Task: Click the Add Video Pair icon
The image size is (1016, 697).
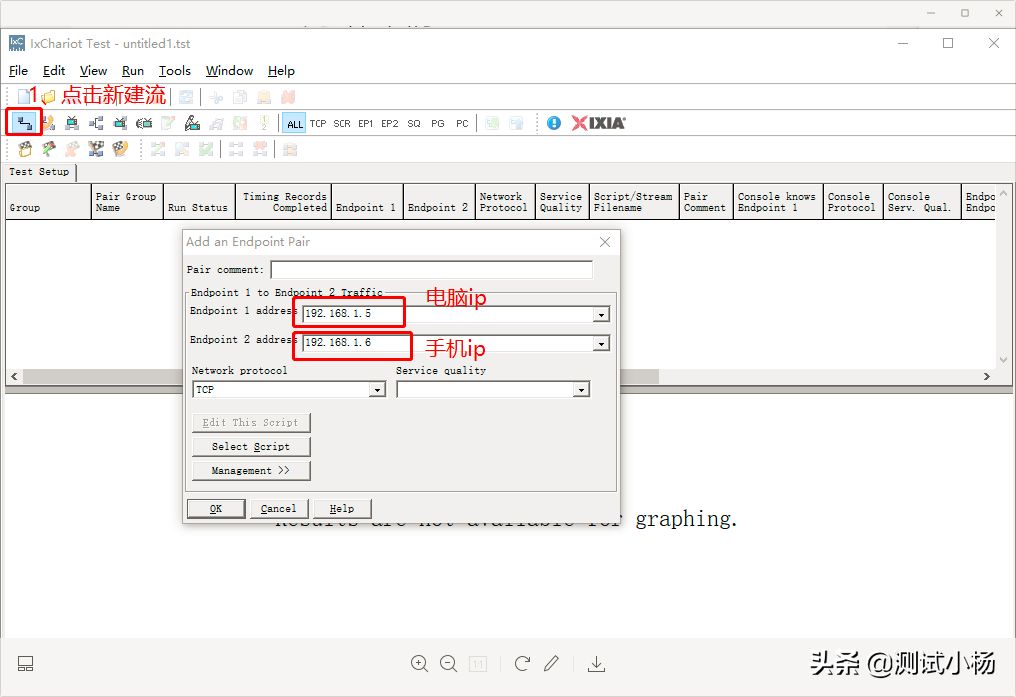Action: [72, 122]
